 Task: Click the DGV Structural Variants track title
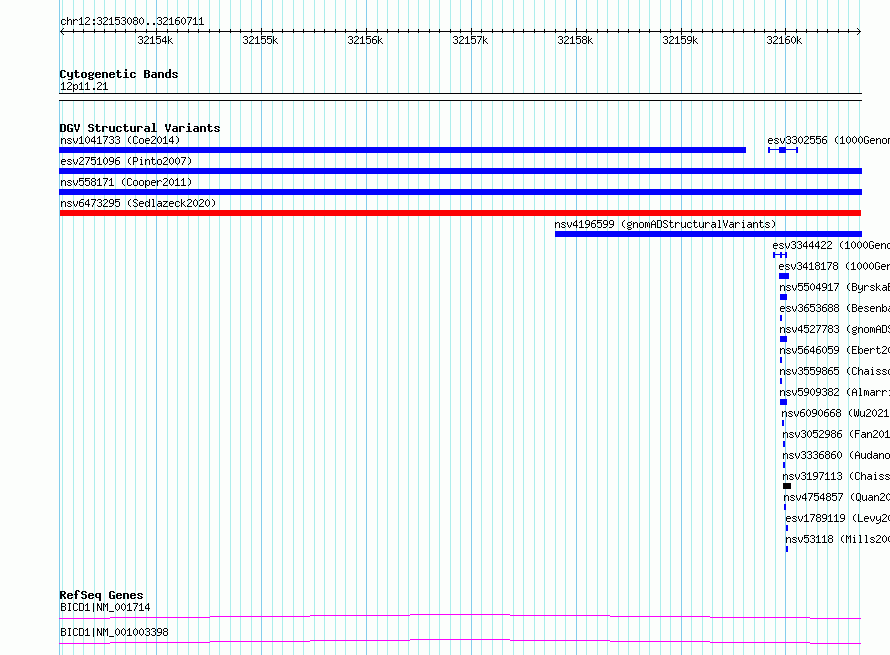[x=140, y=128]
